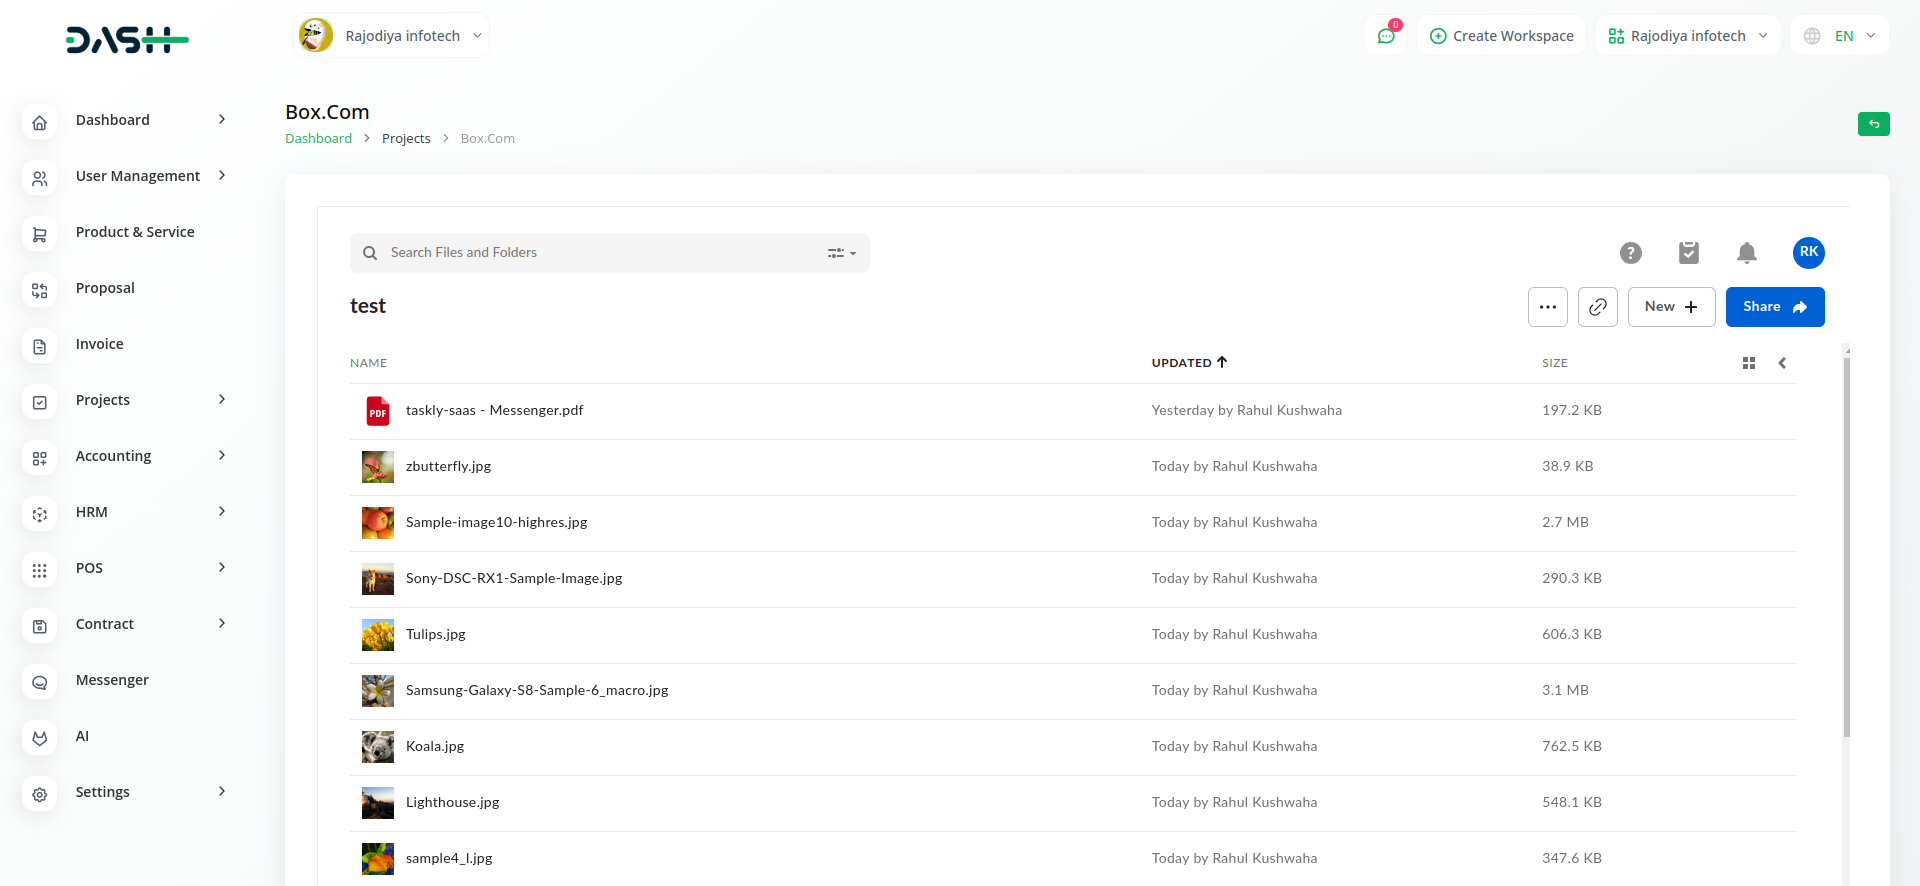Open the help question mark icon
The image size is (1920, 886).
tap(1630, 253)
